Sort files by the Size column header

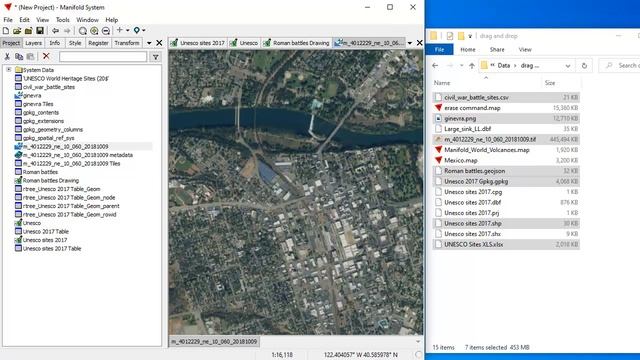pos(550,83)
